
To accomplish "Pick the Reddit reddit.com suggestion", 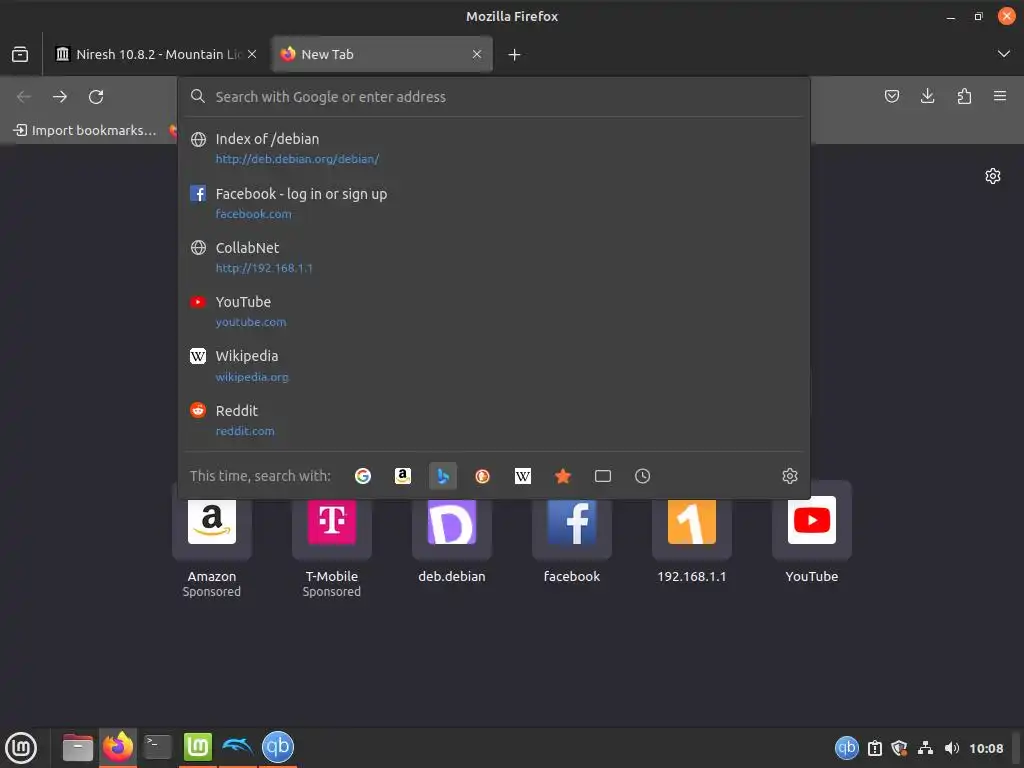I will click(x=494, y=421).
